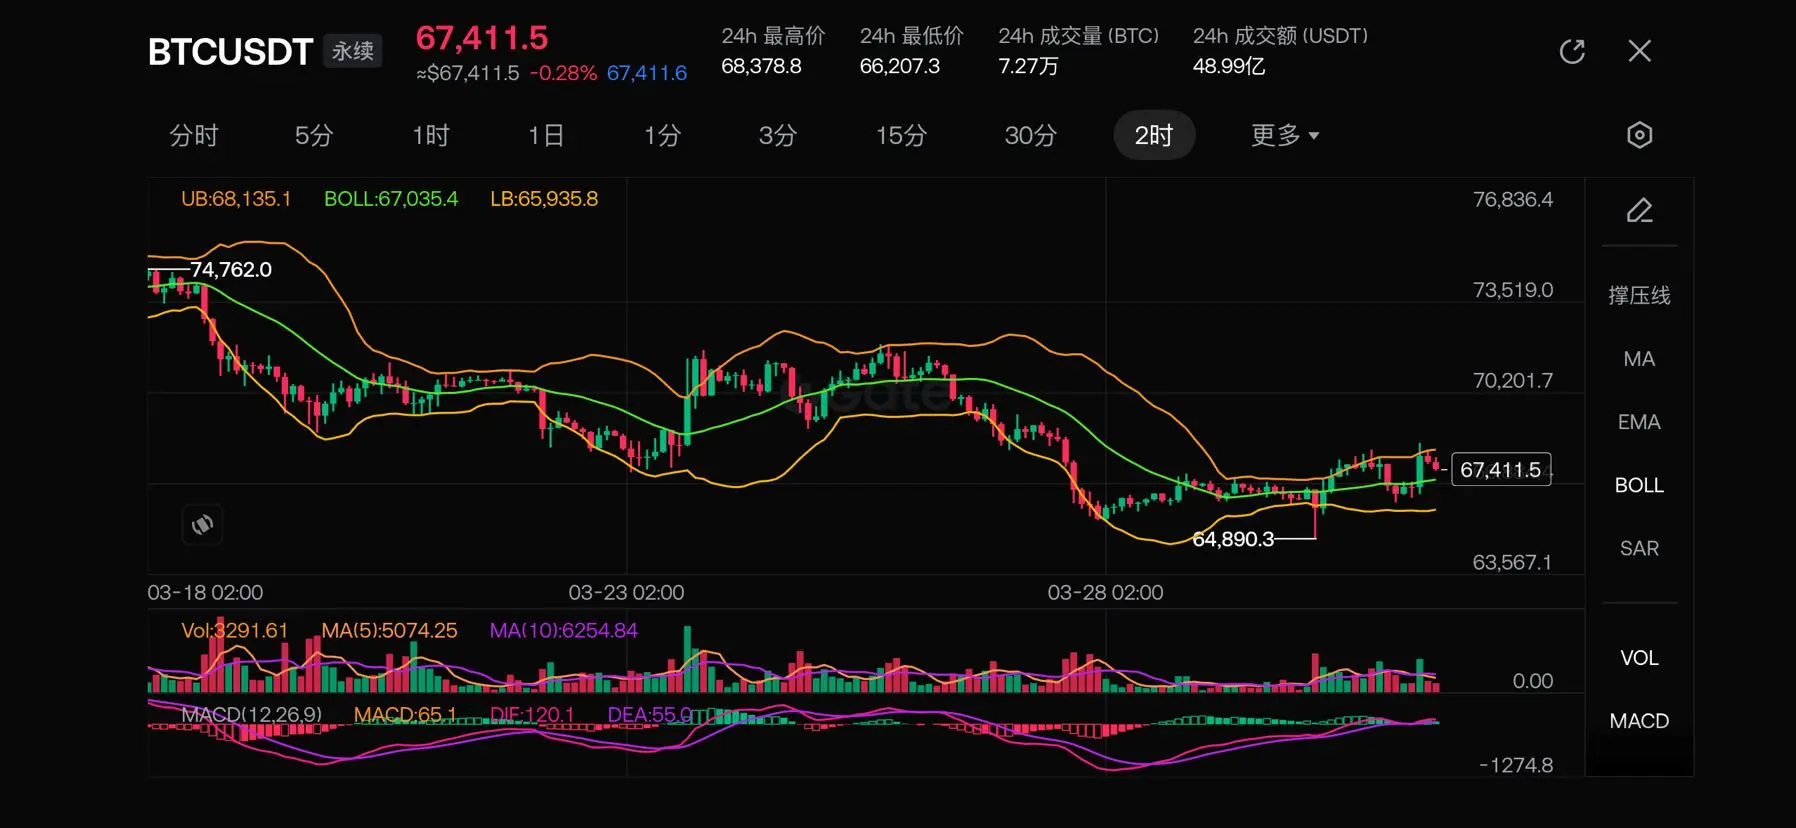
Task: Click the large red 67,411.5 last price
Action: click(x=482, y=38)
